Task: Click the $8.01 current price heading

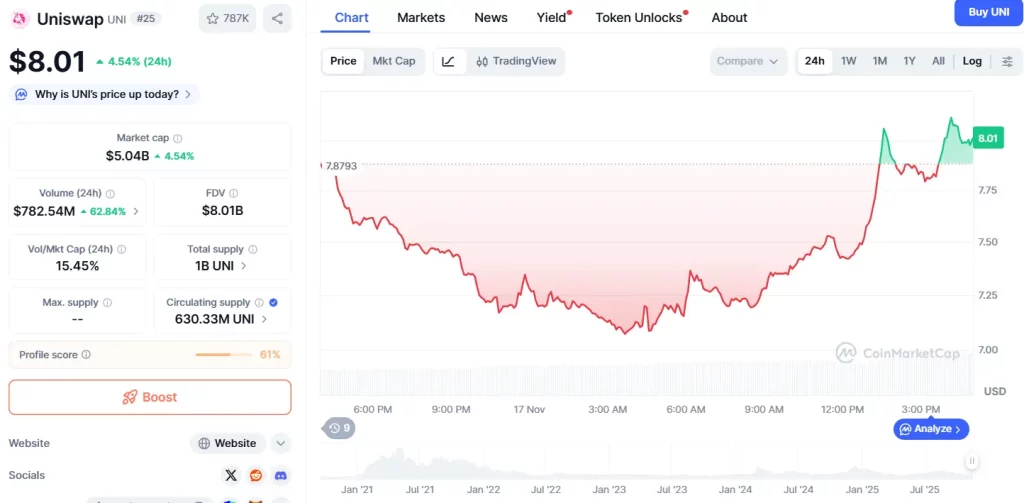Action: point(47,61)
